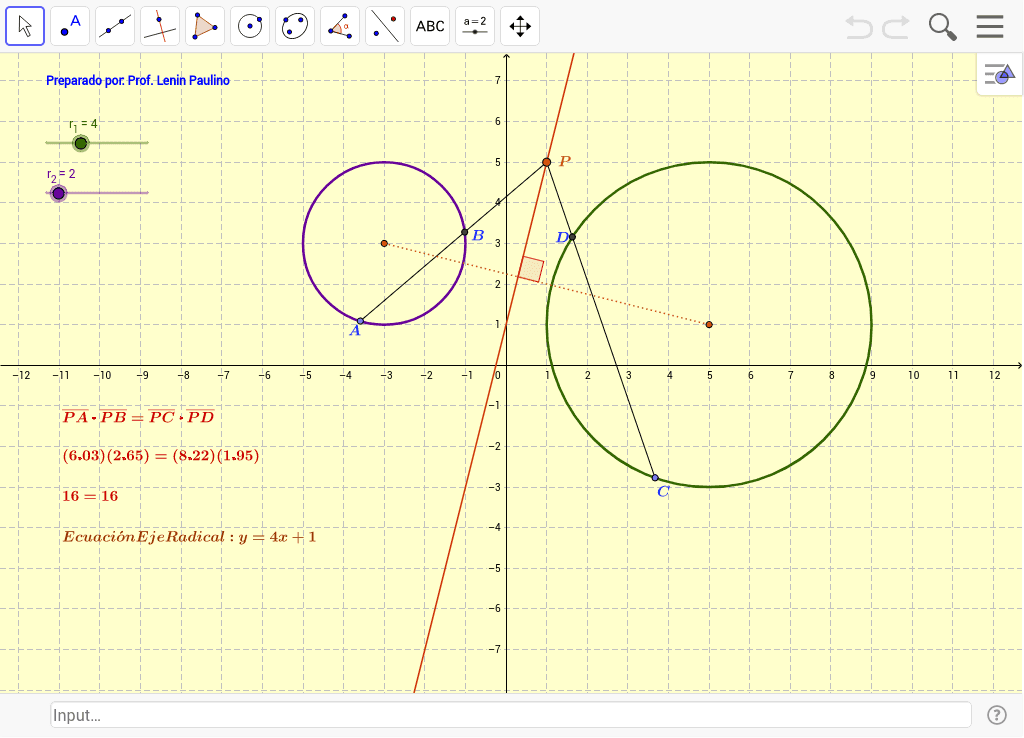Open the main hamburger menu
This screenshot has width=1024, height=738.
click(989, 27)
